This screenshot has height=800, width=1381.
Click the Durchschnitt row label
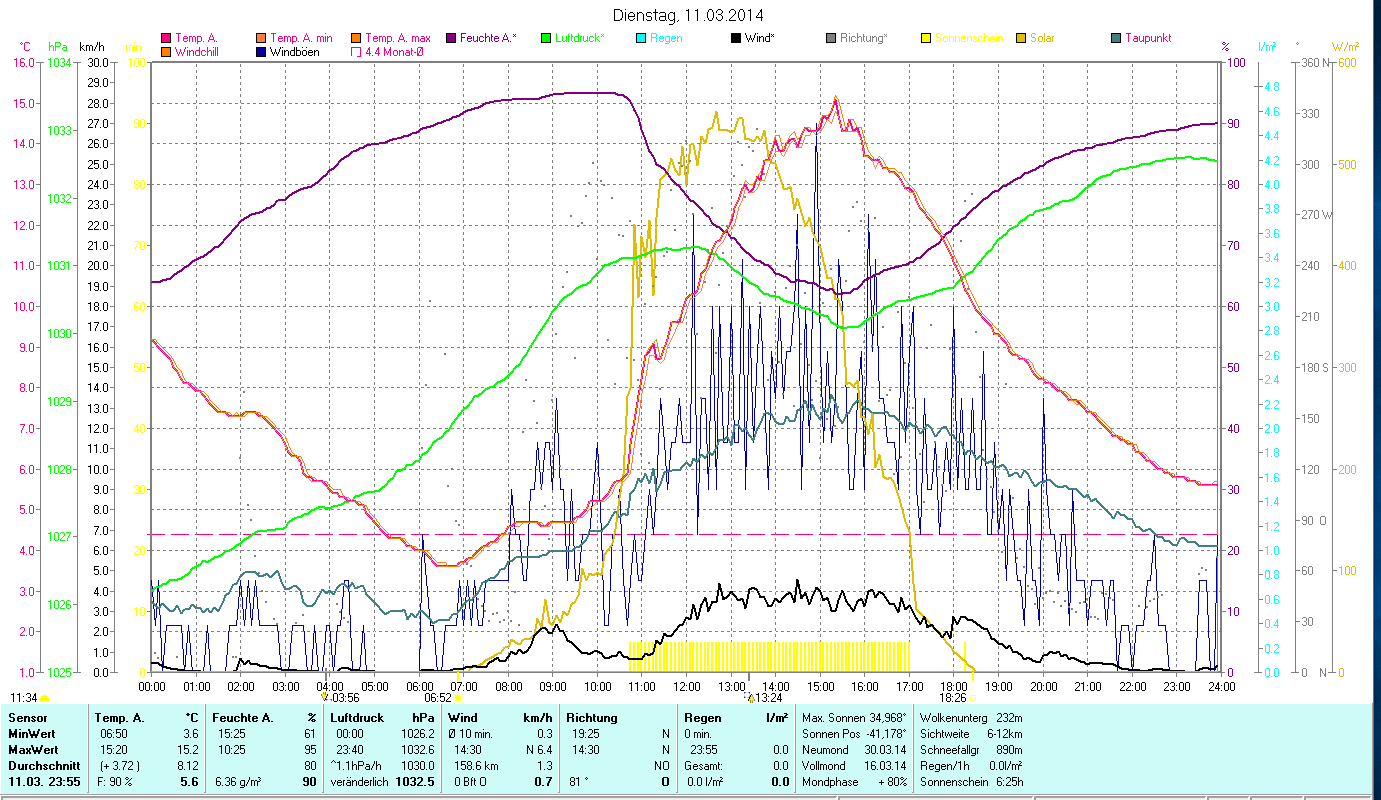coord(43,765)
